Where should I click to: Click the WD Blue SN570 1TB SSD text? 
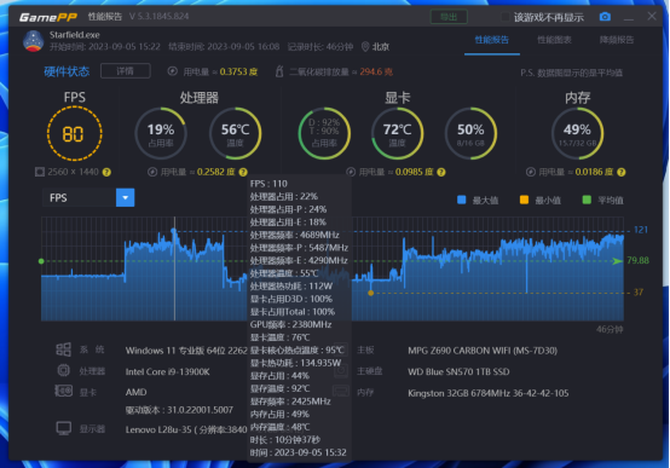pos(458,371)
